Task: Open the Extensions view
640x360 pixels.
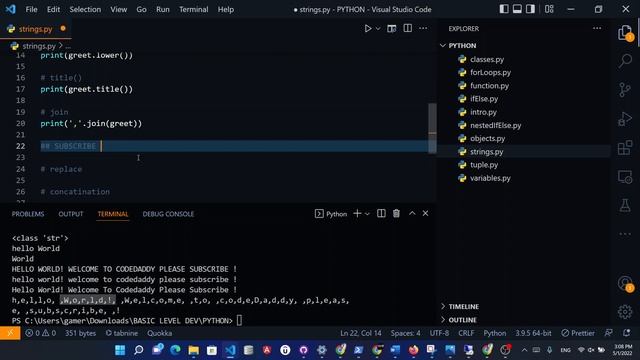Action: click(625, 148)
